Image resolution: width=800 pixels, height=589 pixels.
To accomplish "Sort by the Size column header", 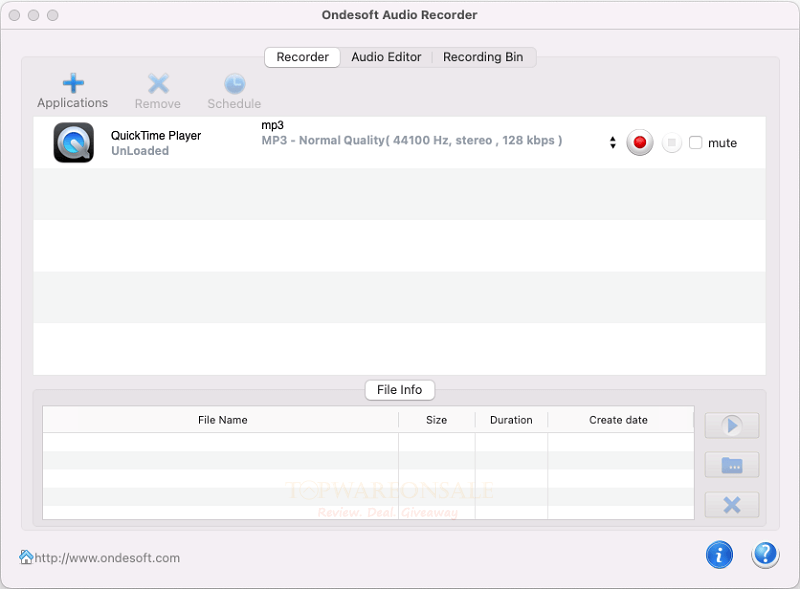I will pos(437,420).
